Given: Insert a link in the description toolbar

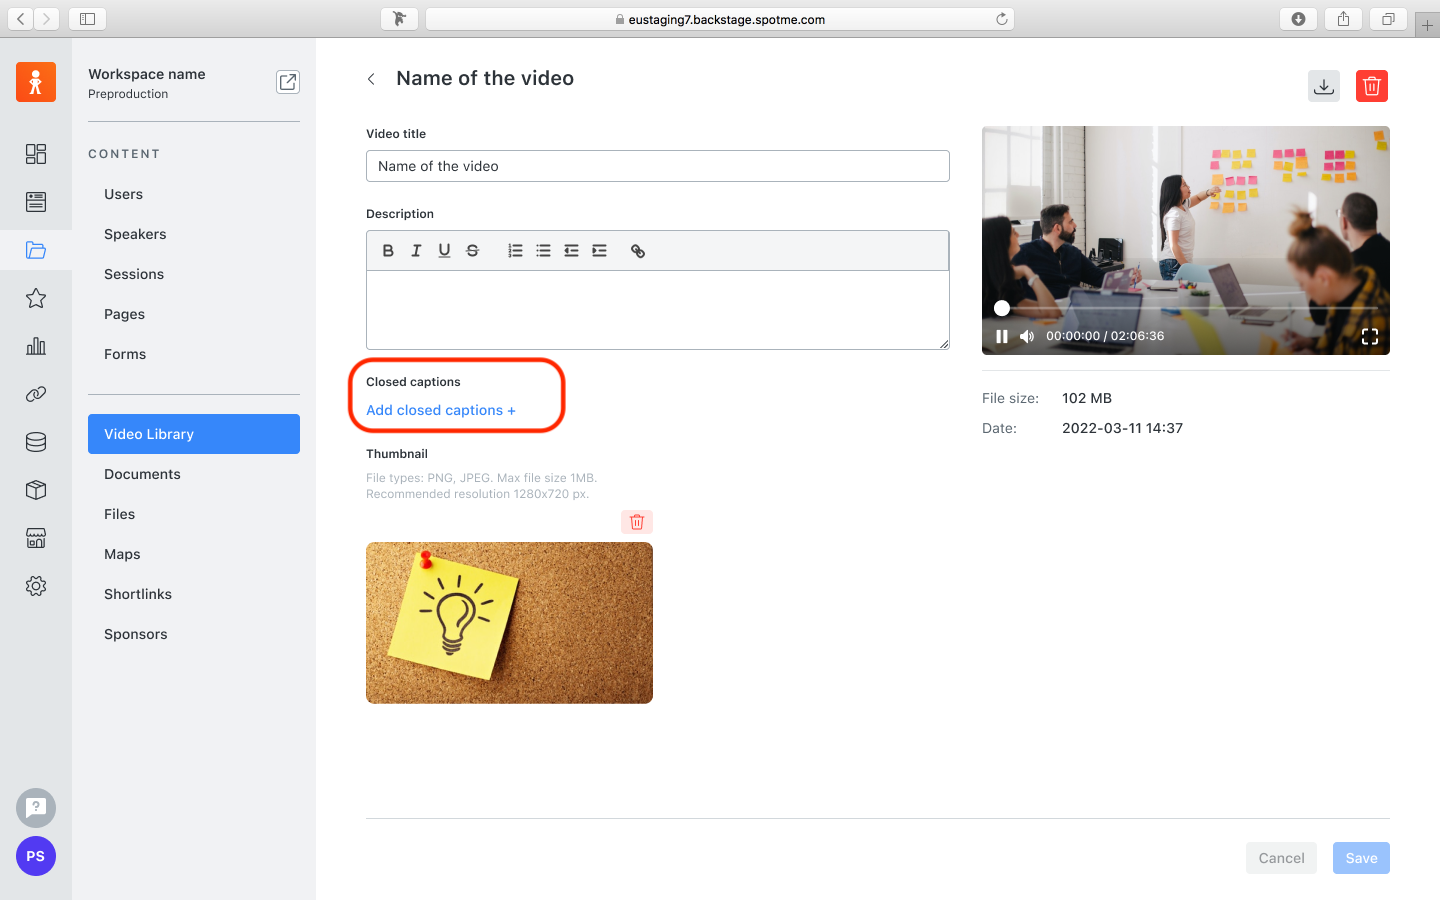Looking at the screenshot, I should 637,251.
